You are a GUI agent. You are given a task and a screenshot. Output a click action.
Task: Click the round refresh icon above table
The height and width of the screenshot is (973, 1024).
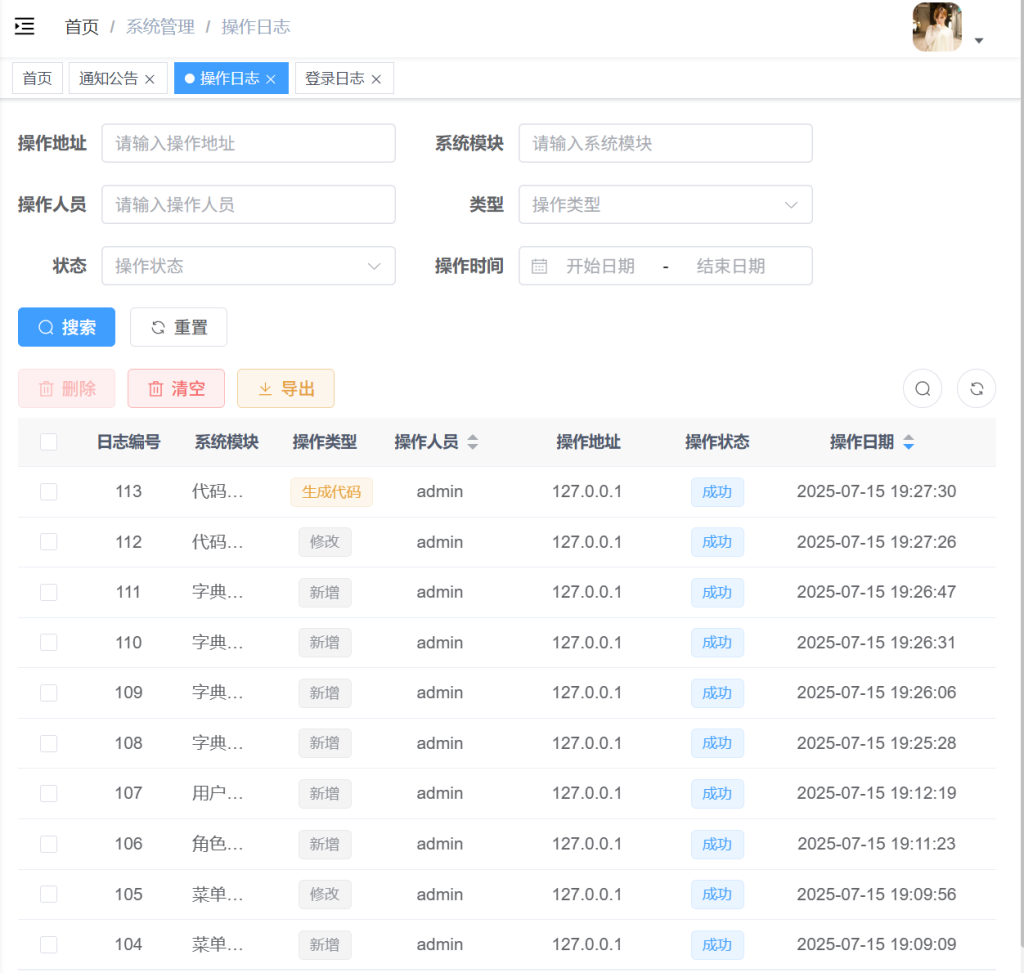click(976, 389)
